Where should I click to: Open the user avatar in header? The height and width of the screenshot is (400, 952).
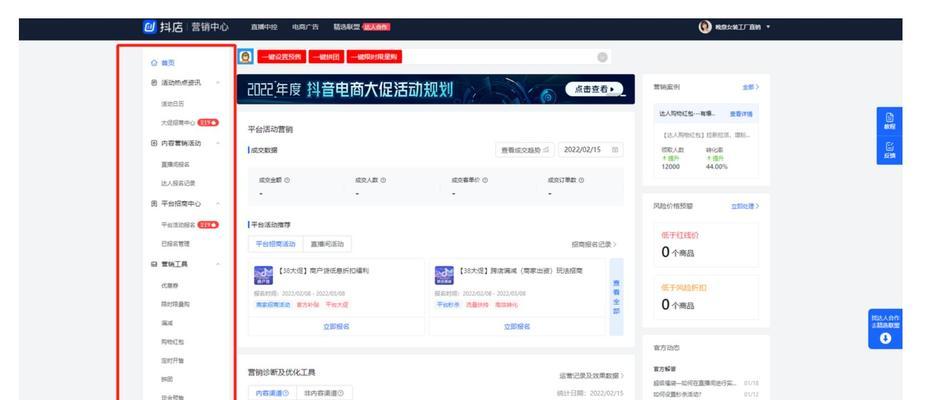coord(705,27)
